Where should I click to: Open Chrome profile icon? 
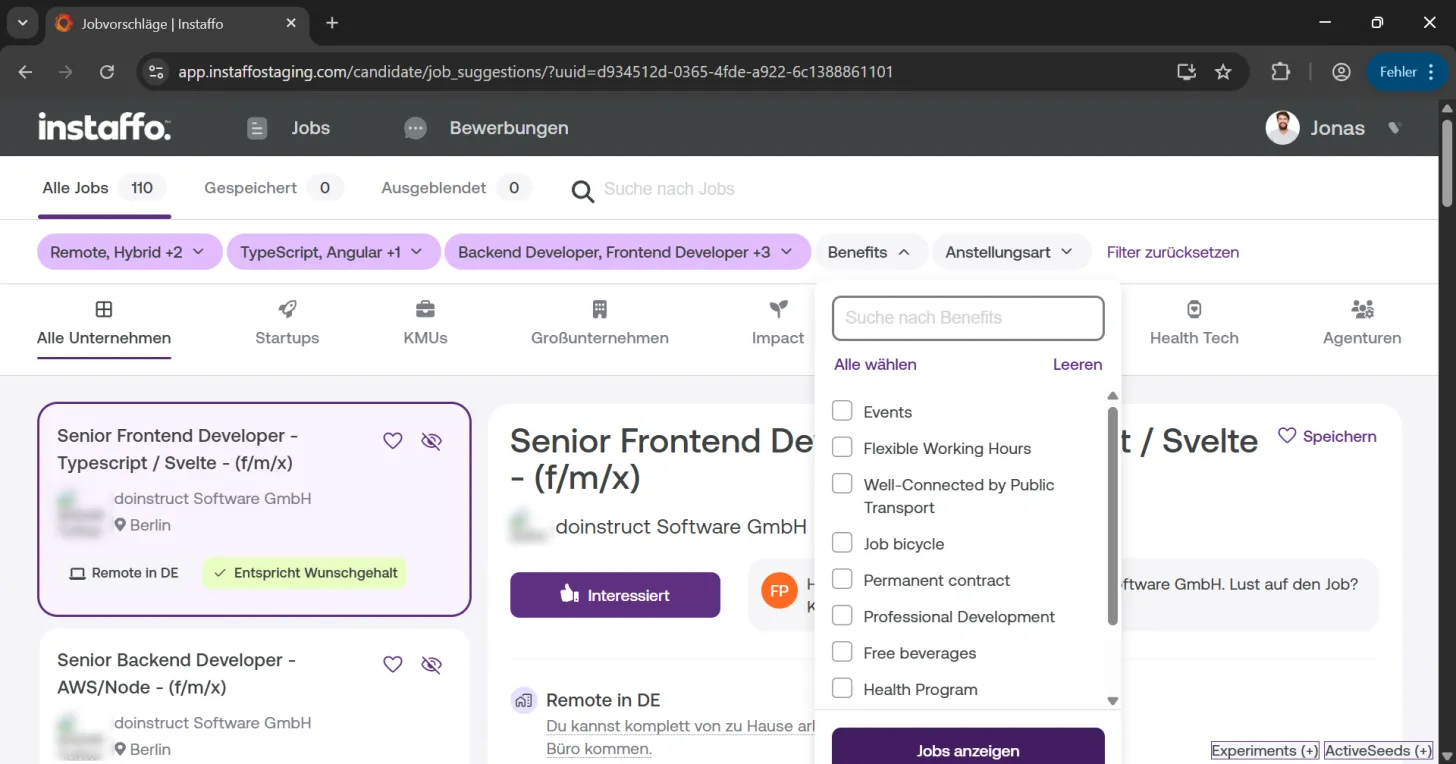1341,72
